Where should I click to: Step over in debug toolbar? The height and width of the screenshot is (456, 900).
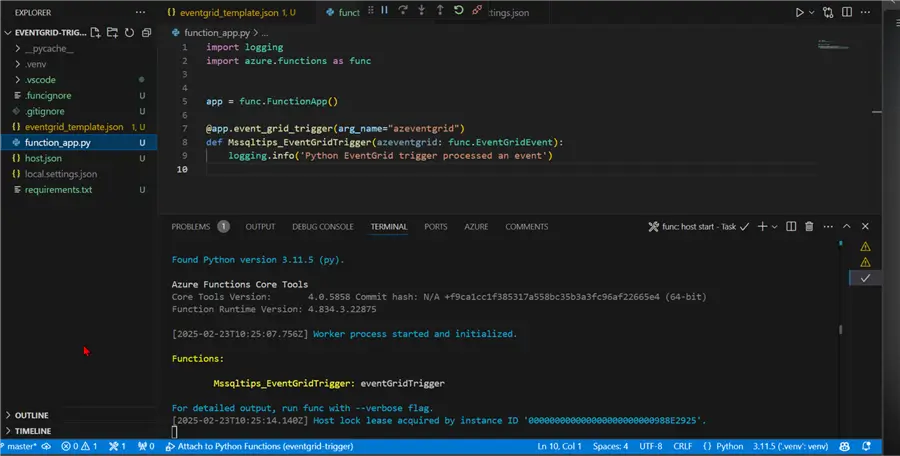tap(403, 10)
